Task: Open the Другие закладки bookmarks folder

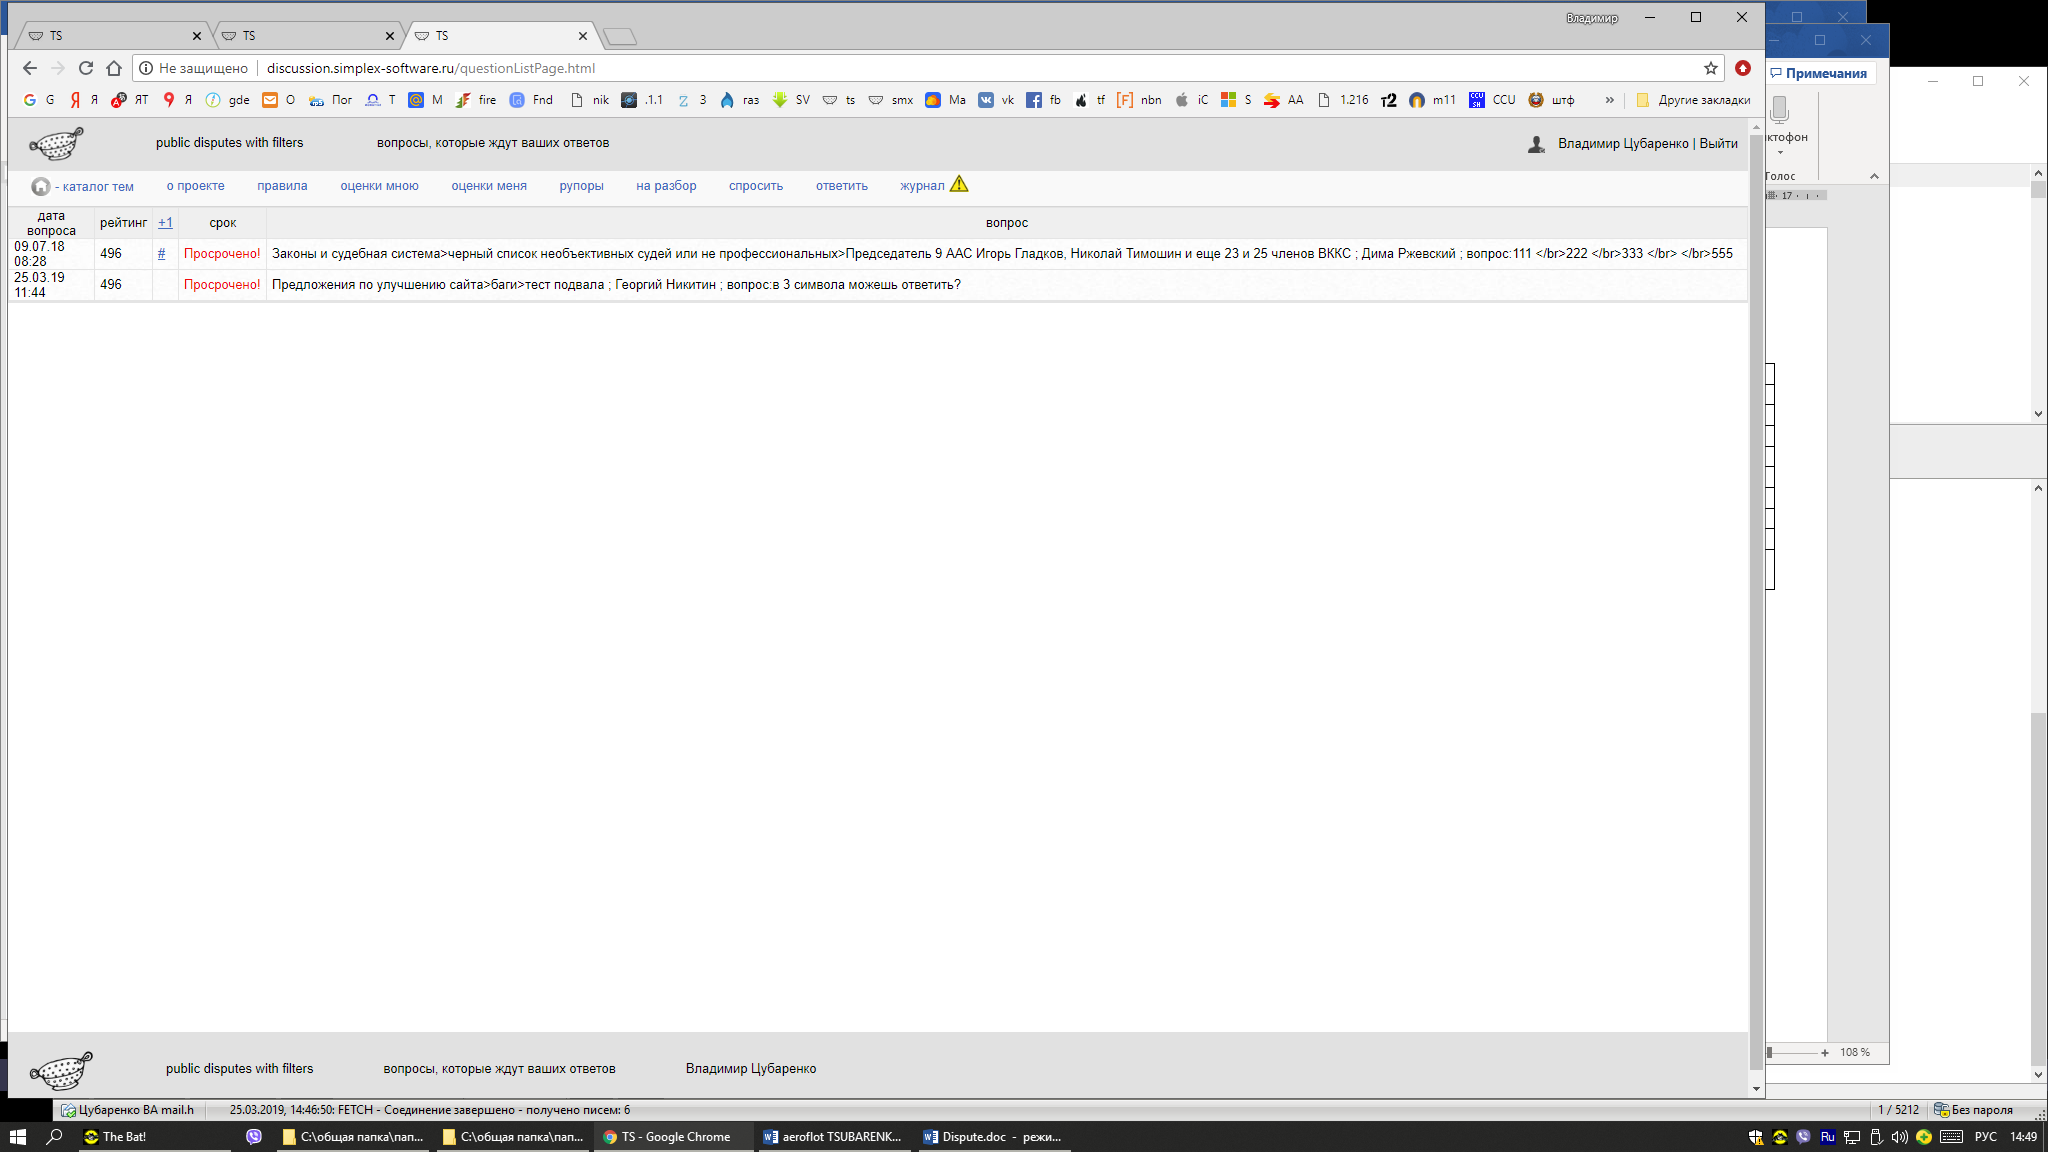Action: coord(1693,100)
